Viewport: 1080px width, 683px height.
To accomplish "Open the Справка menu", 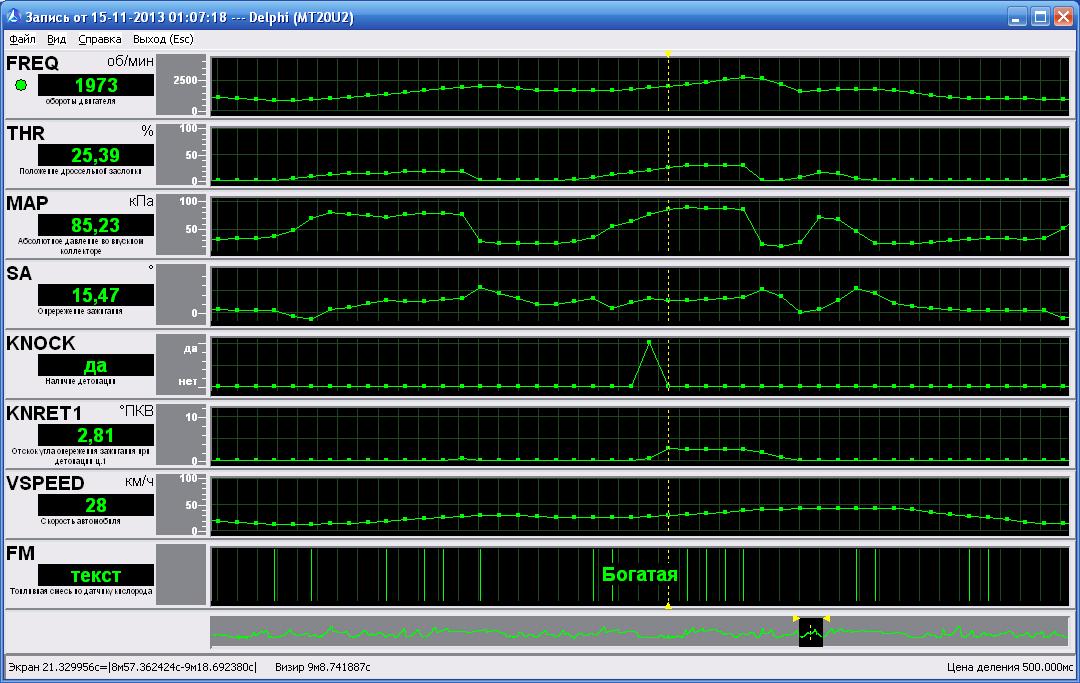I will pyautogui.click(x=100, y=39).
